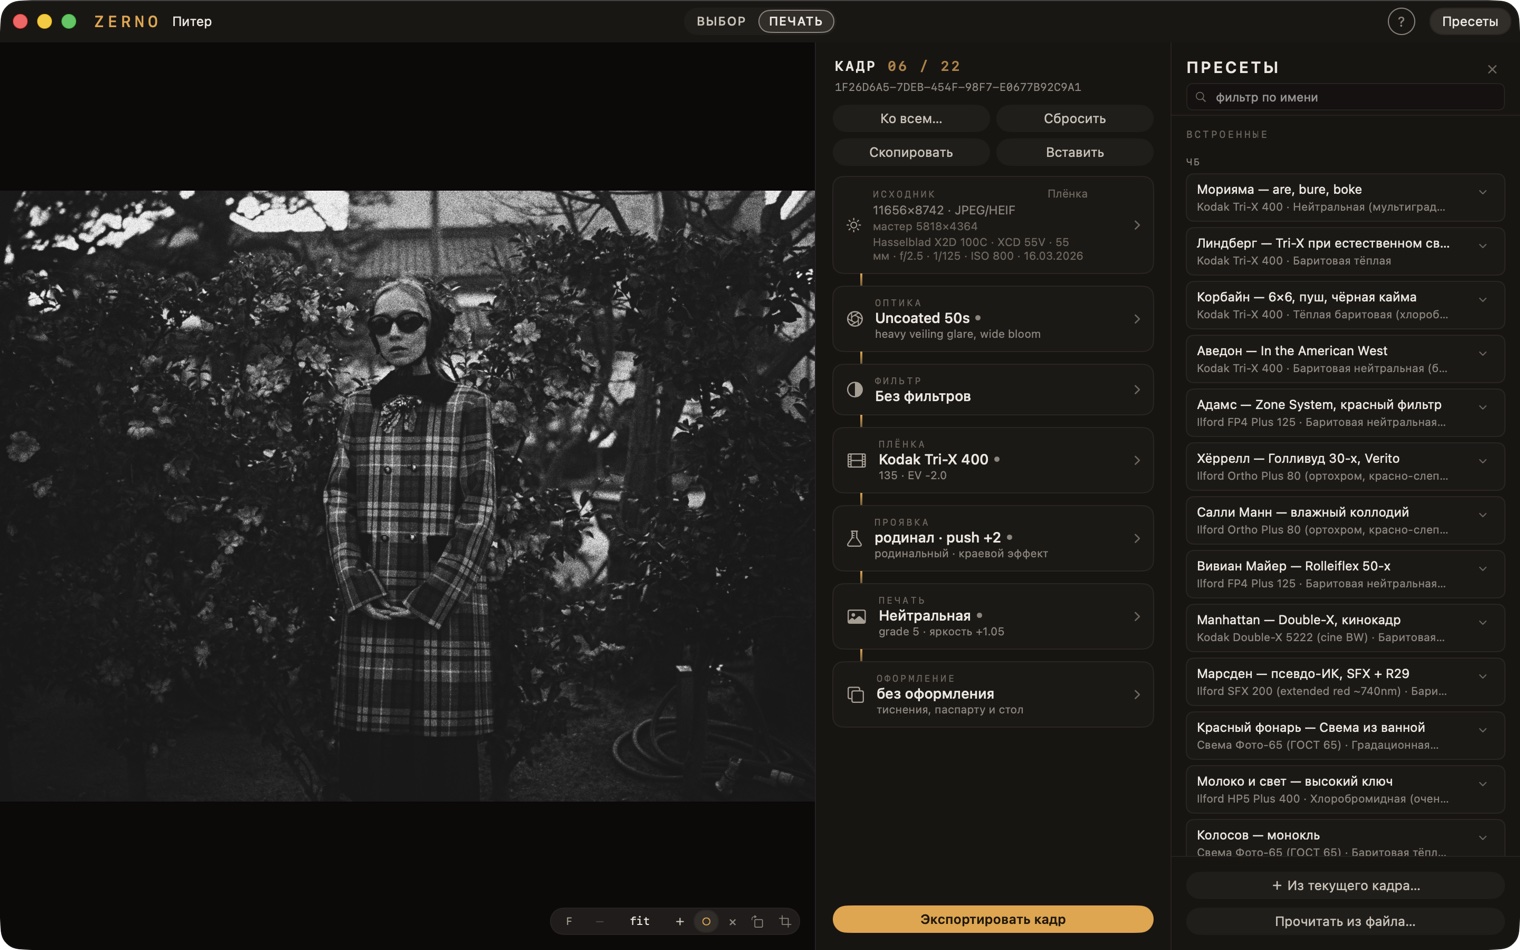Expand the без оформления section

pyautogui.click(x=1137, y=694)
